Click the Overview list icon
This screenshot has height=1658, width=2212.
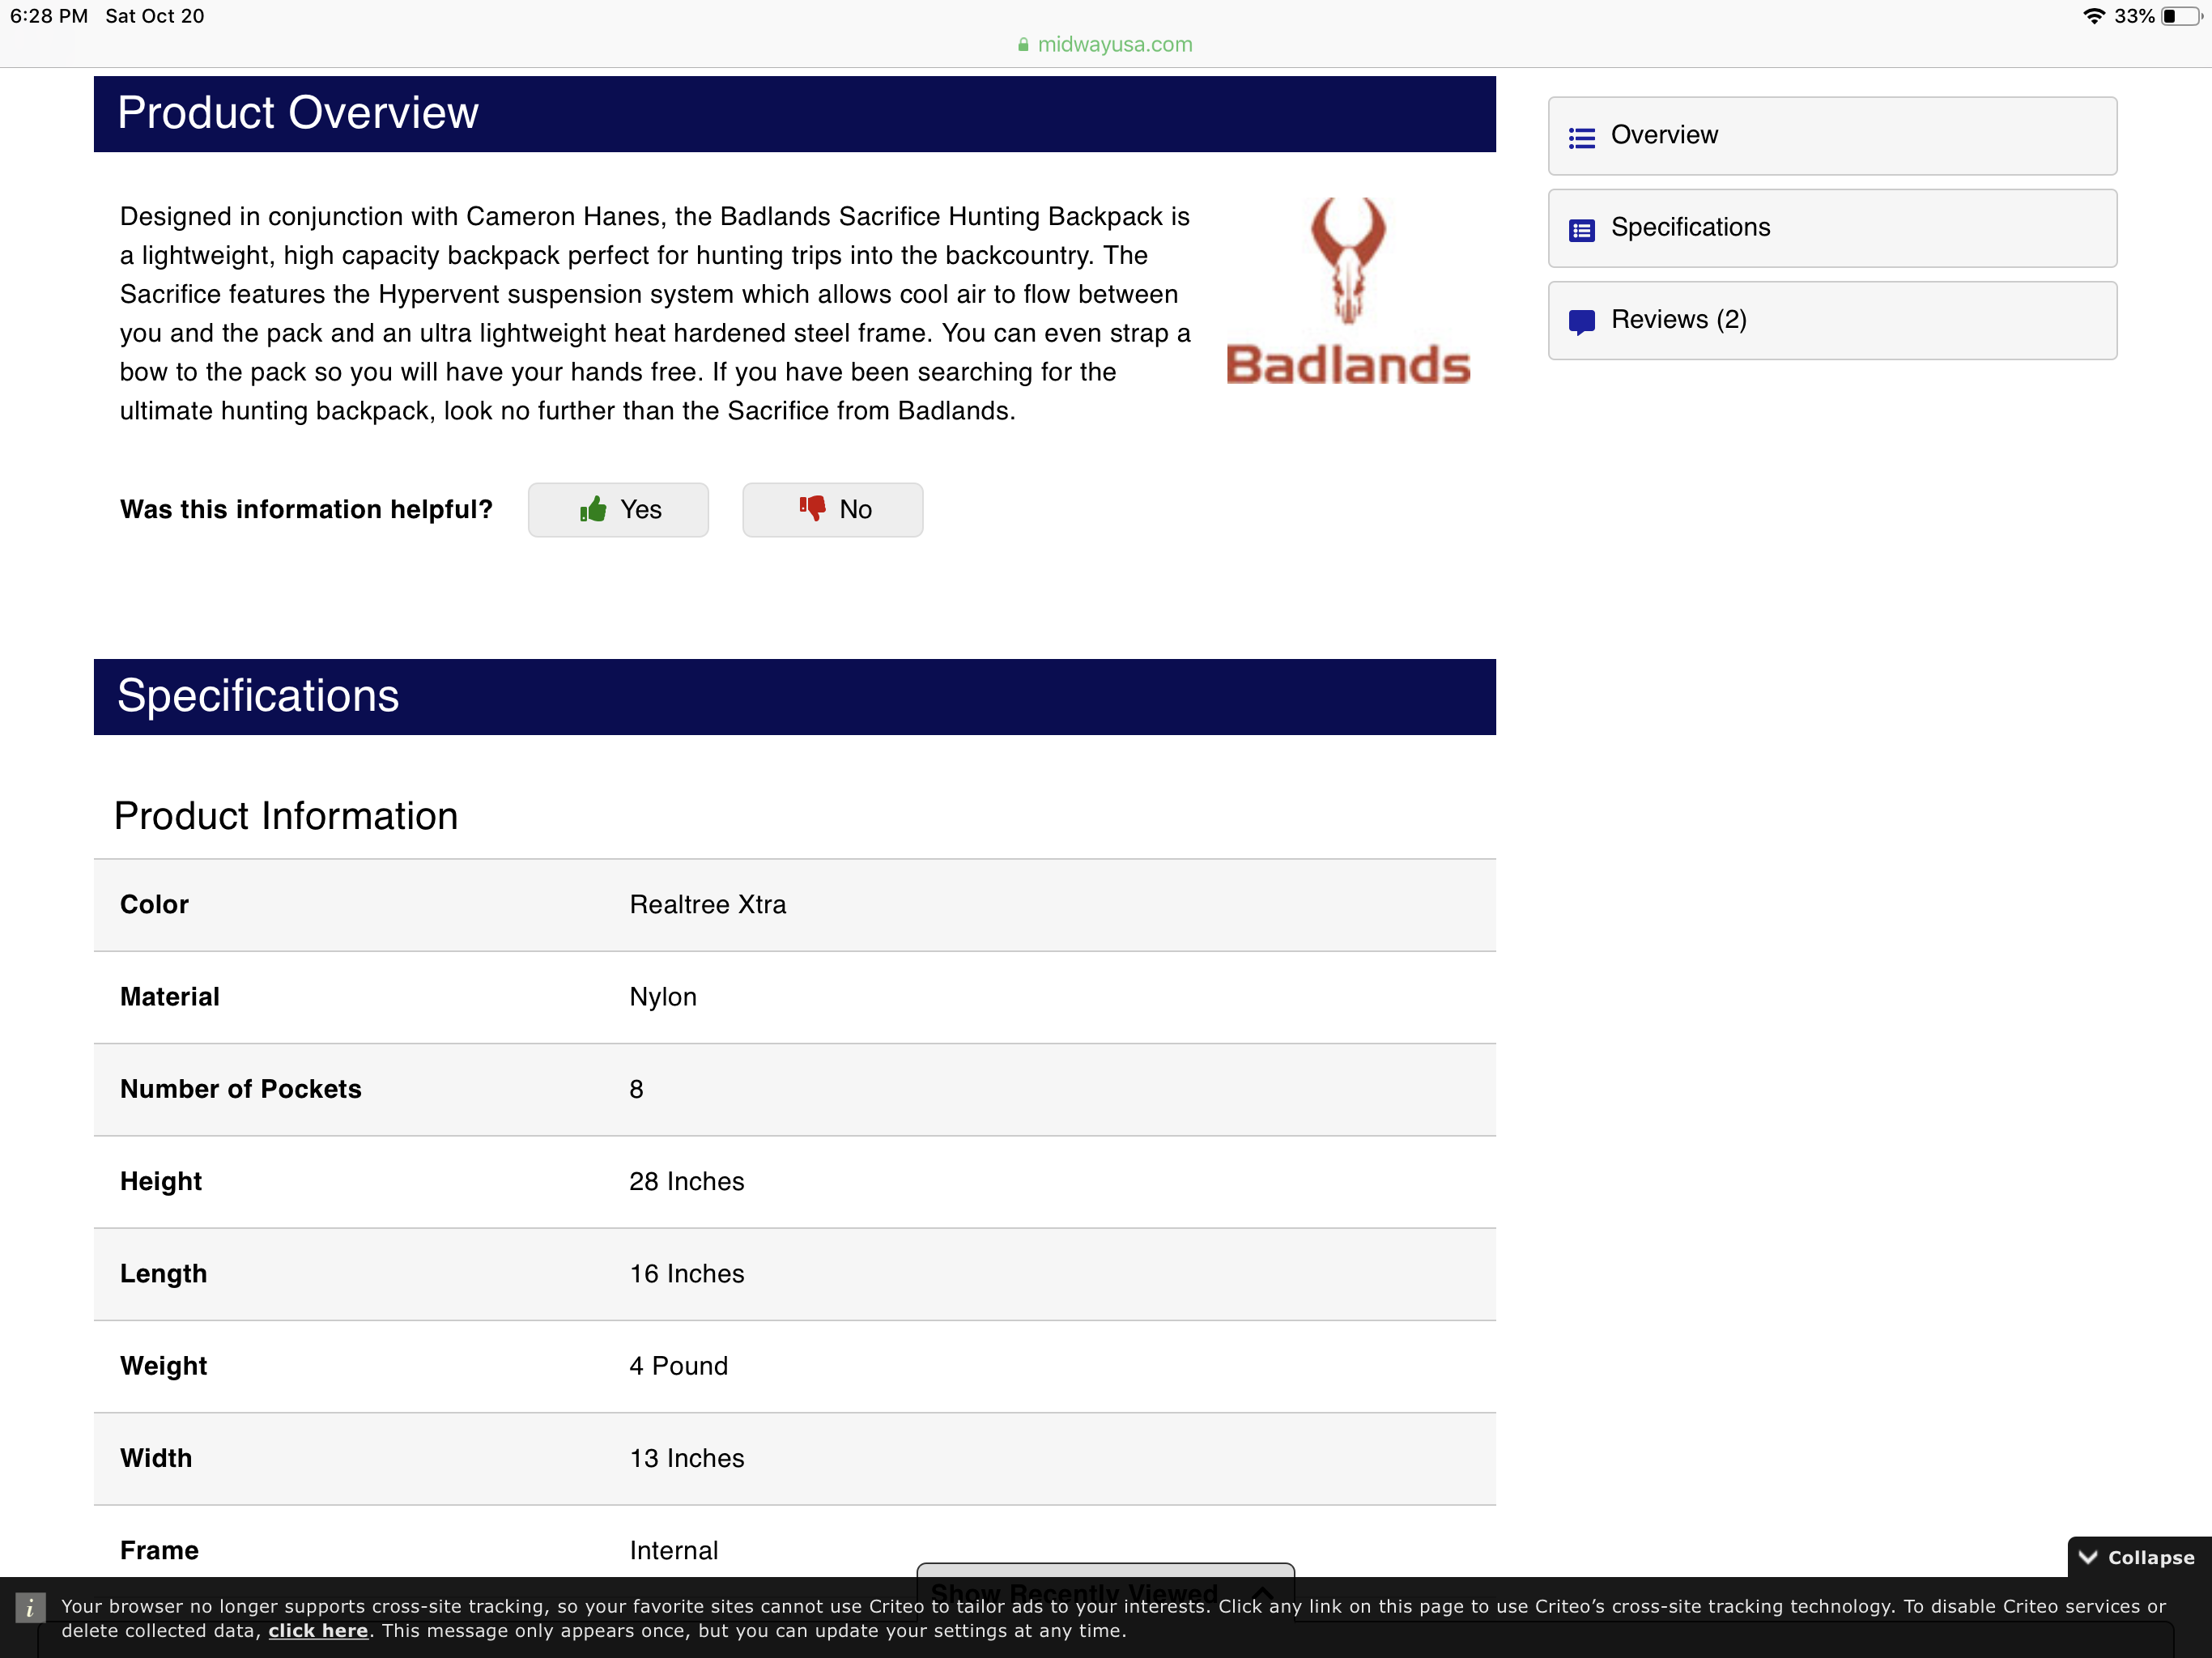(1581, 137)
